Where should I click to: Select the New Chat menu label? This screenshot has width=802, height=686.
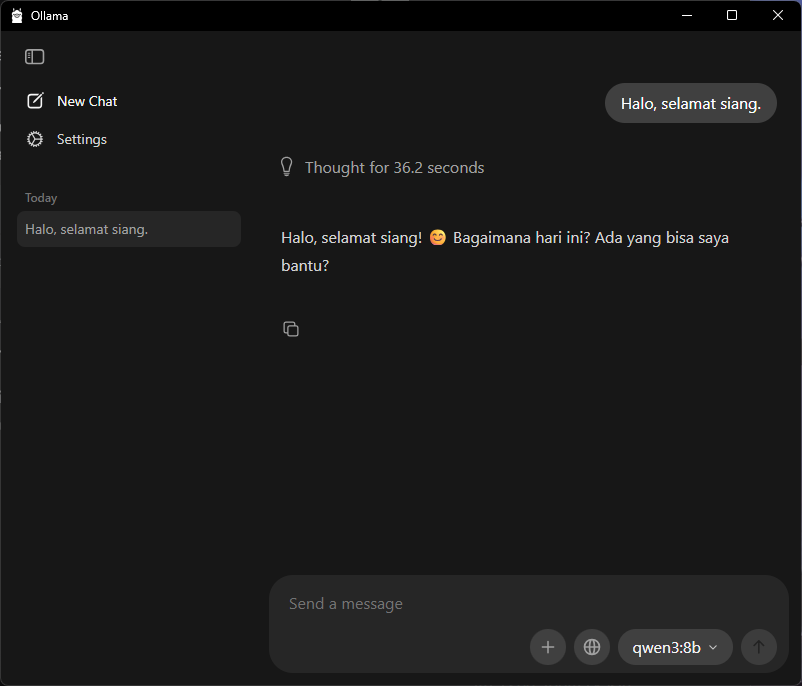[87, 101]
